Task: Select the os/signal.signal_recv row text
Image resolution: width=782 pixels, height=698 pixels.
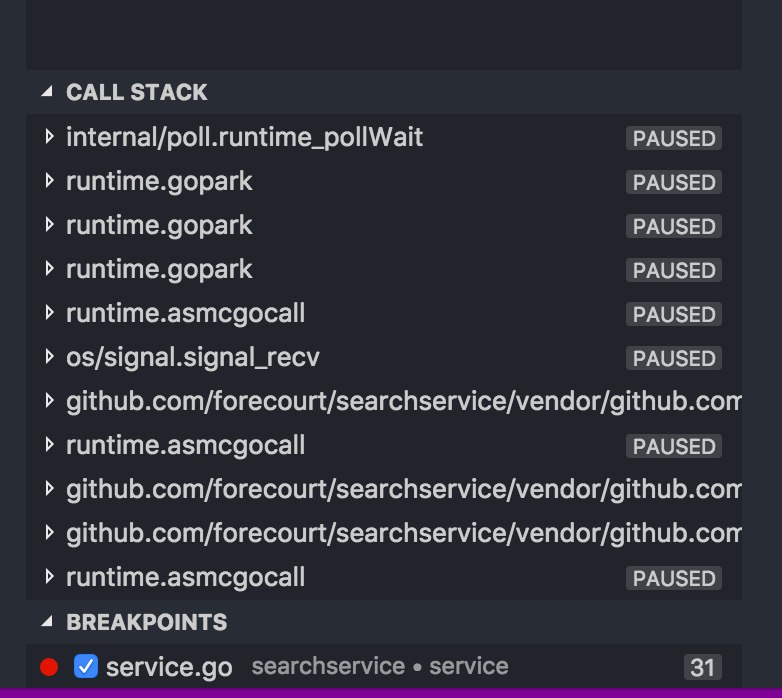Action: 193,357
